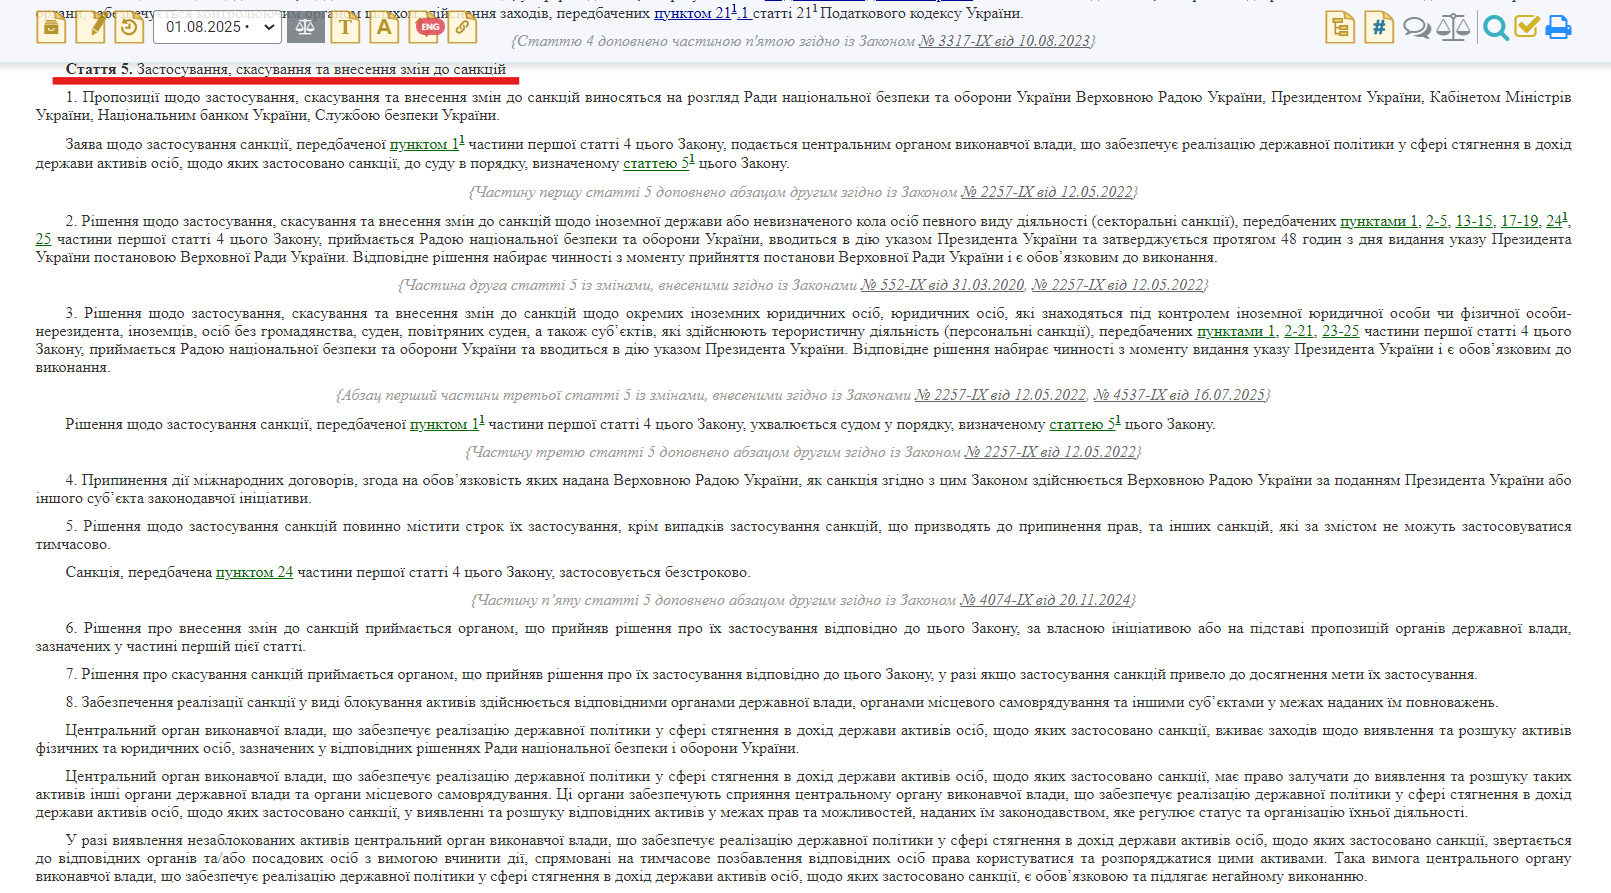Screen dimensions: 1611x893
Task: Click heading 'Стаття 5. Застосування, скасування та внесення змін до санкцій'
Action: point(286,69)
